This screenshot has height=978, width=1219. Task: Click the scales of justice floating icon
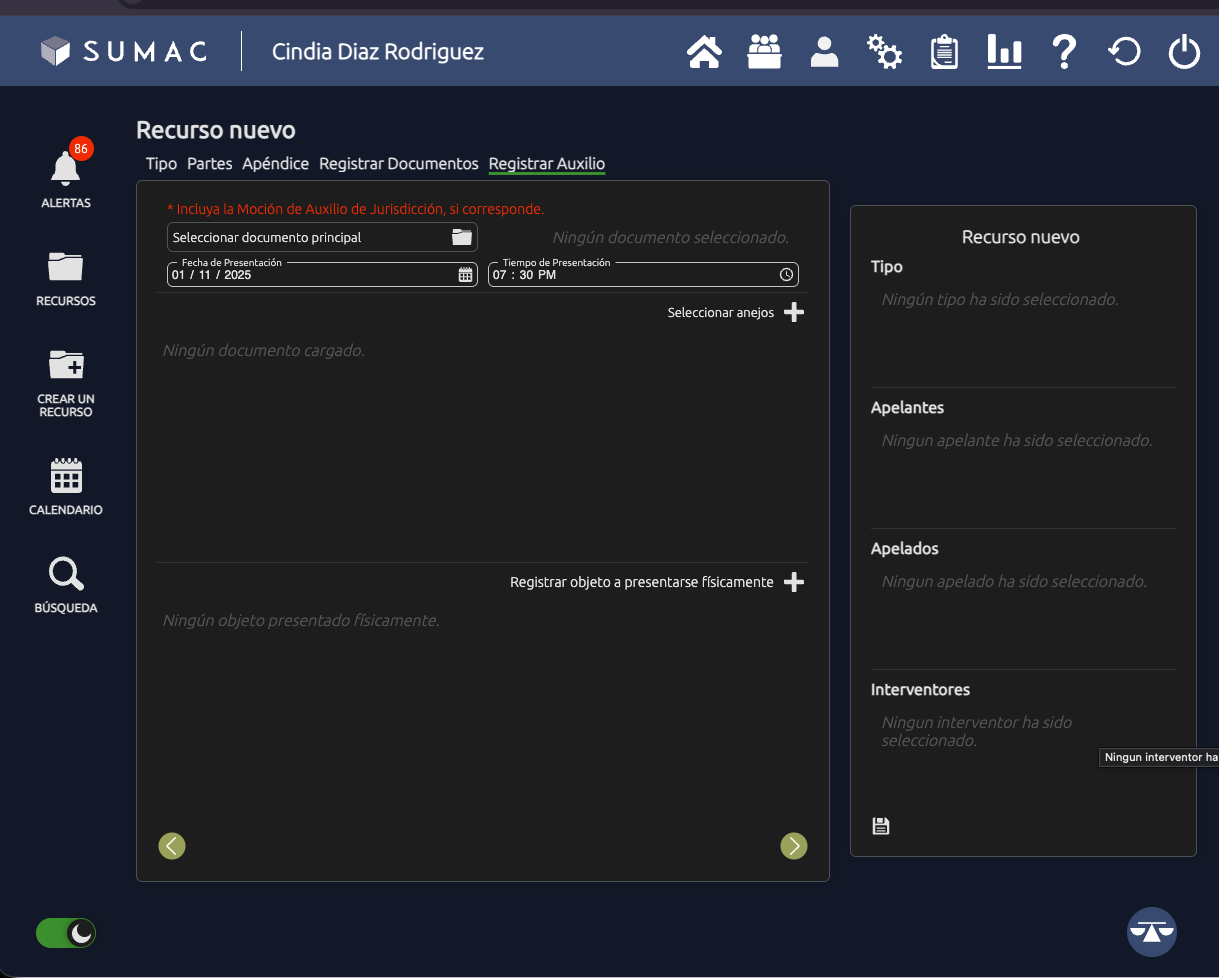point(1151,932)
